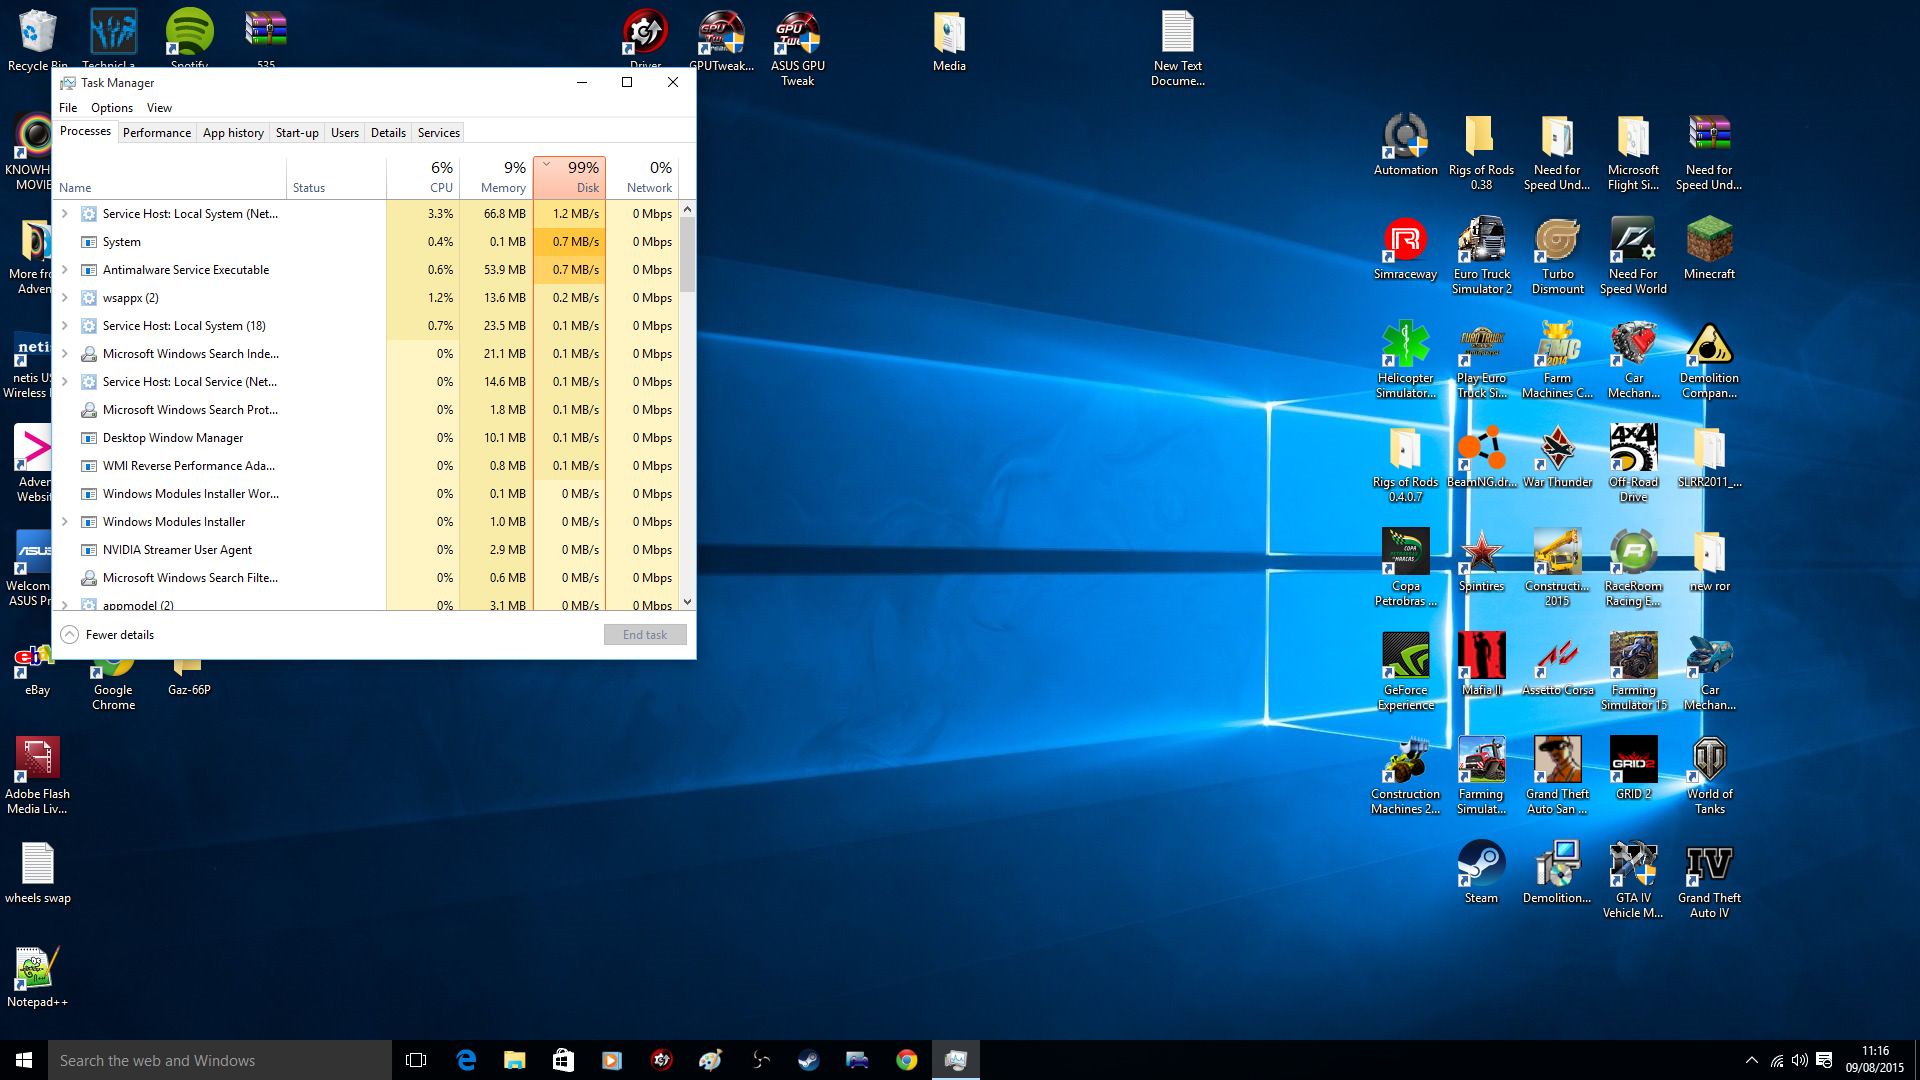
Task: Select the Grand Theft Auto IV icon
Action: 1709,880
